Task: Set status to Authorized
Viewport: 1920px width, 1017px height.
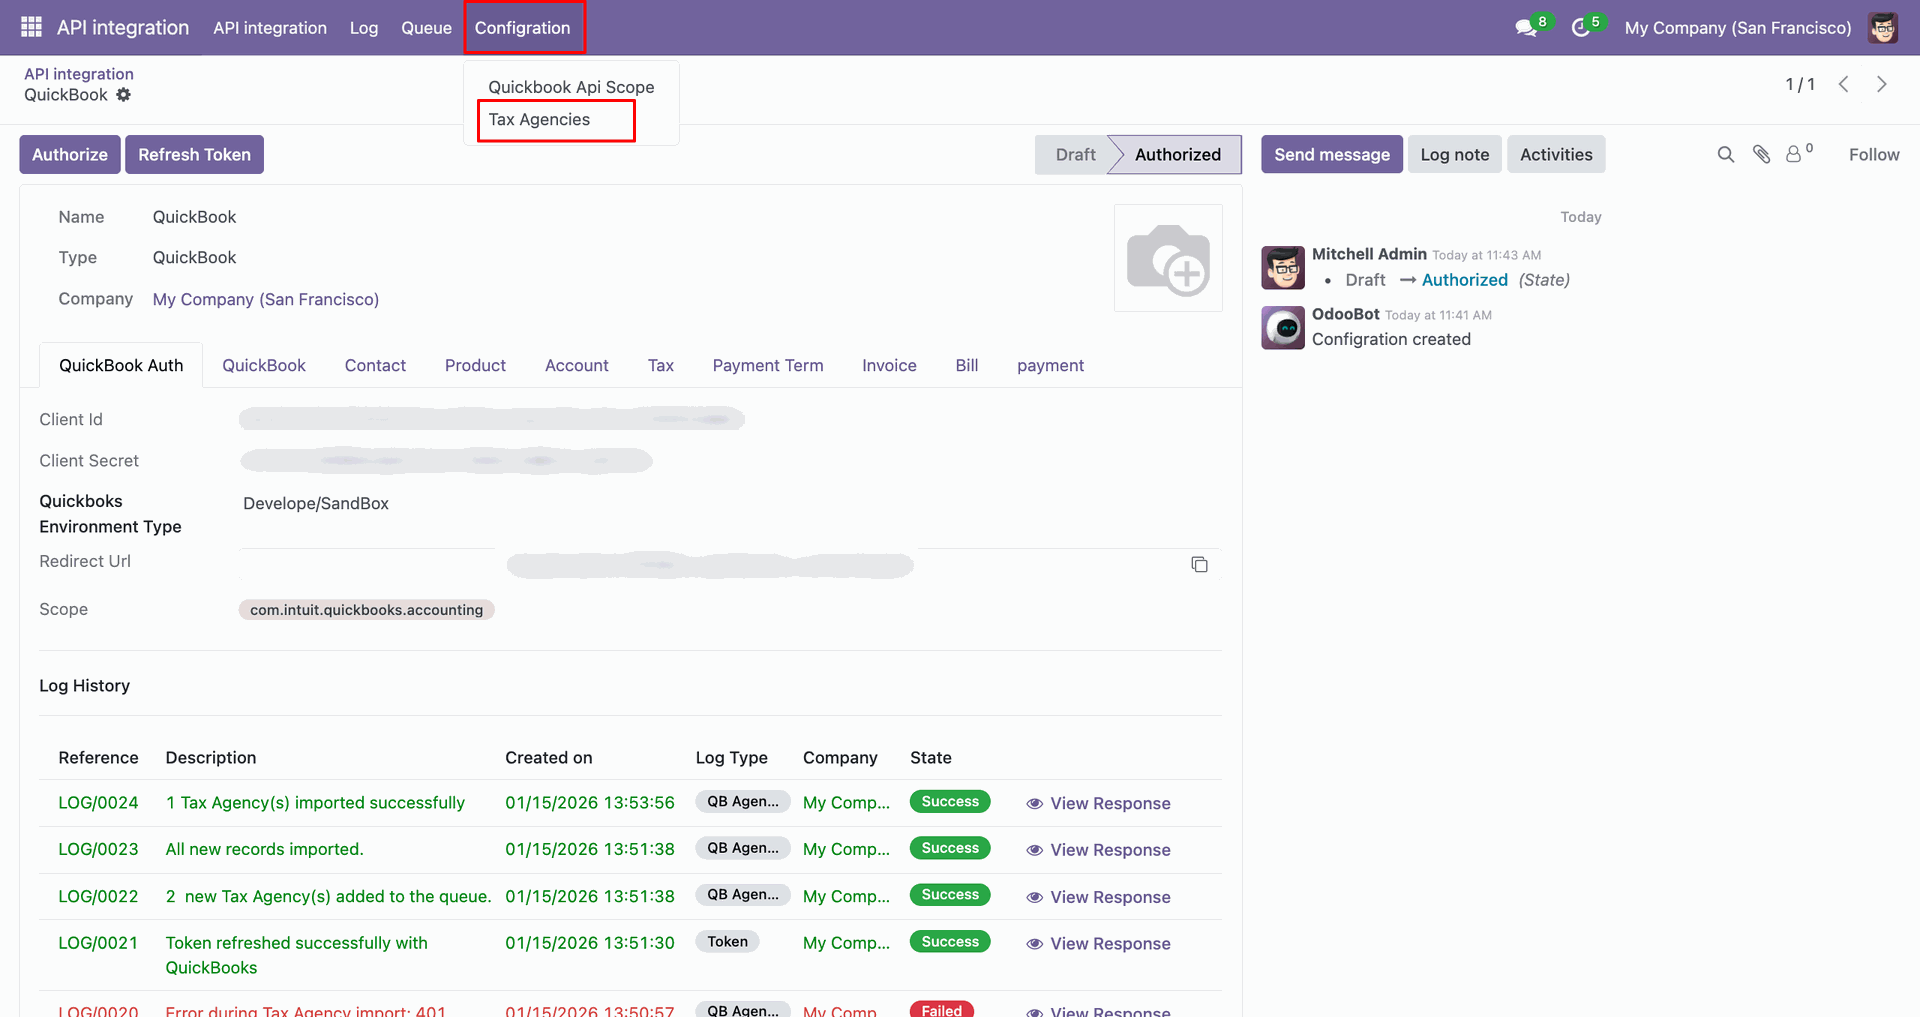Action: (1177, 155)
